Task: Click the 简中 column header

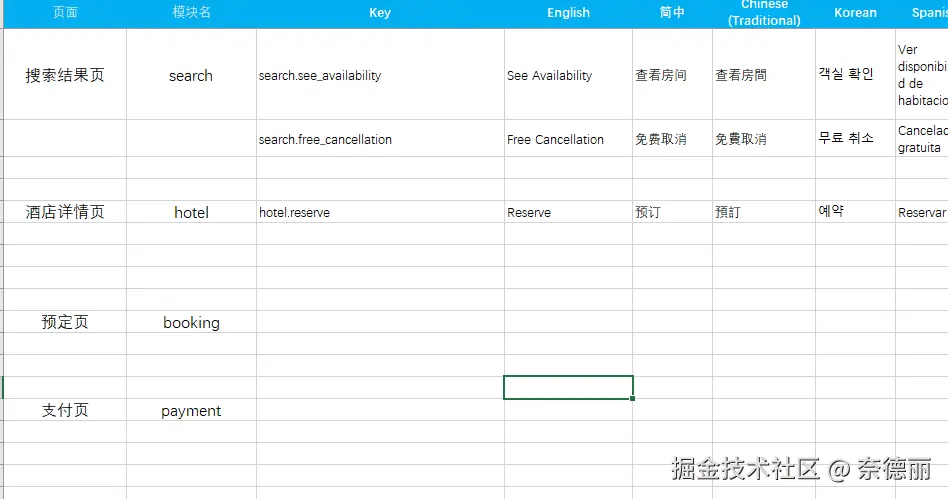Action: point(672,13)
